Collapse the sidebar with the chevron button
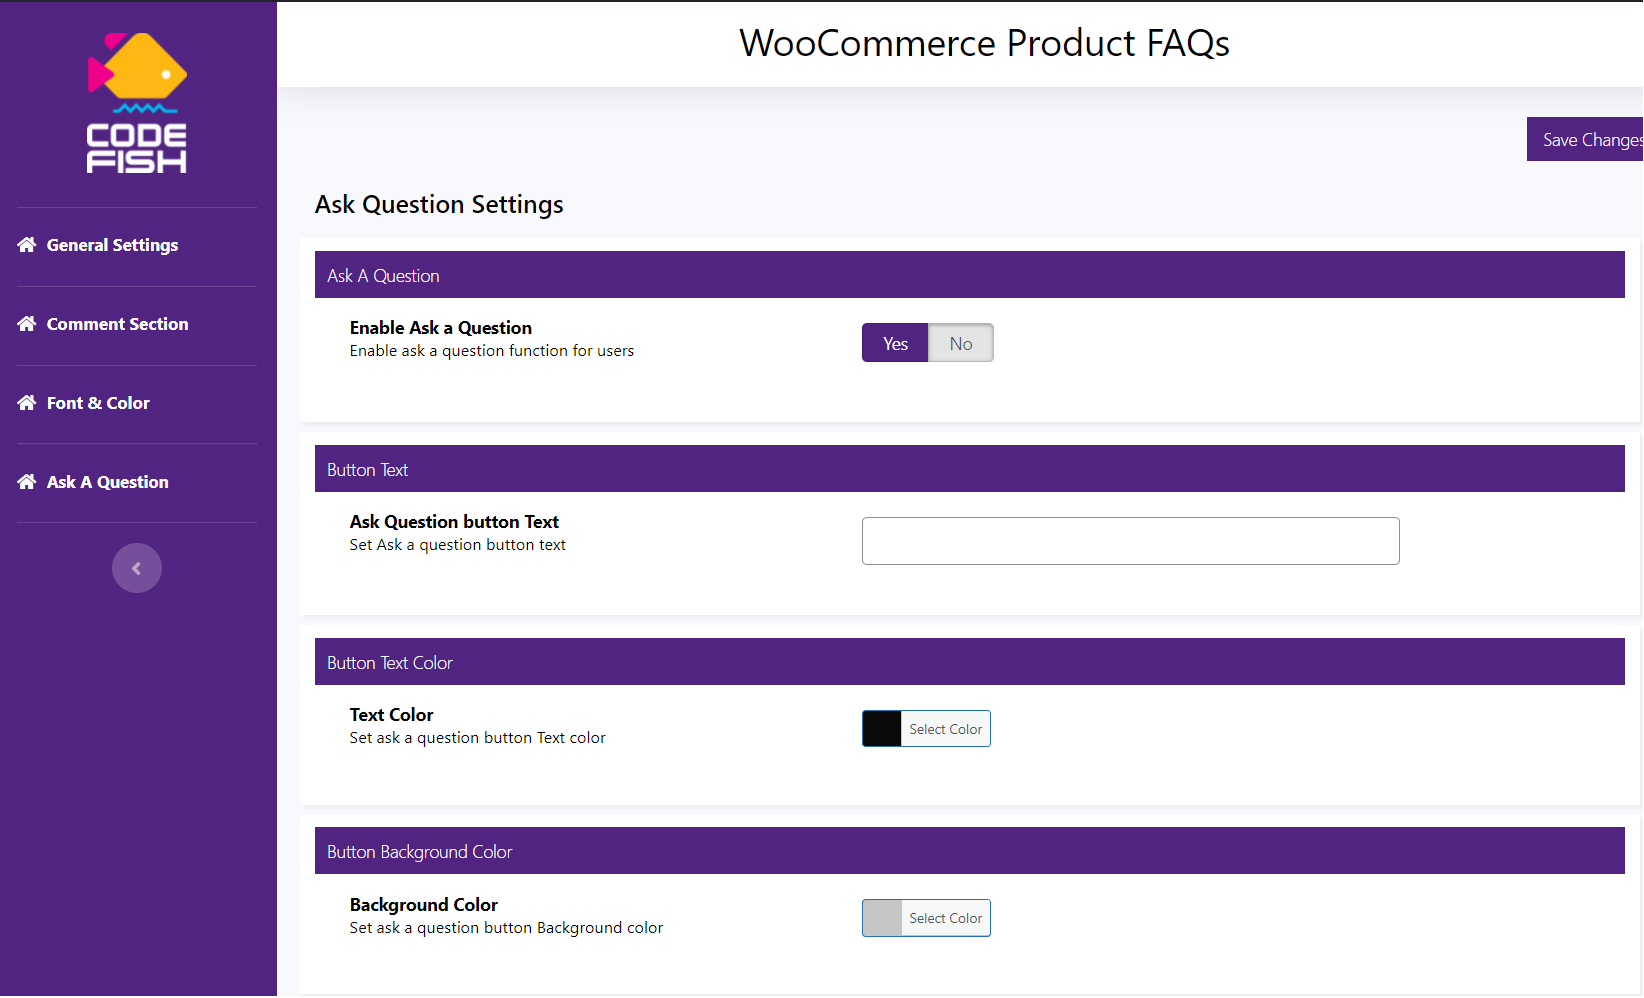This screenshot has height=998, width=1644. 137,568
